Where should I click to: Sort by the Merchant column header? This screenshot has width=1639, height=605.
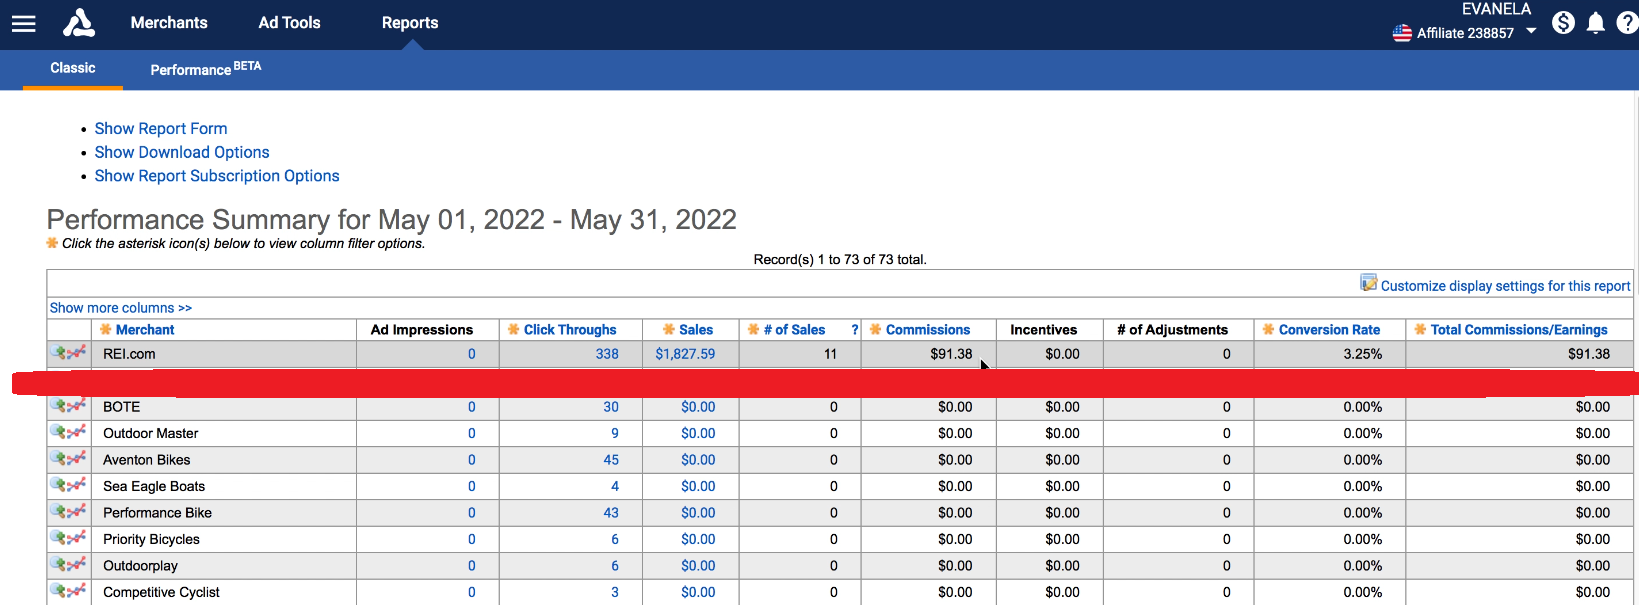(x=145, y=329)
